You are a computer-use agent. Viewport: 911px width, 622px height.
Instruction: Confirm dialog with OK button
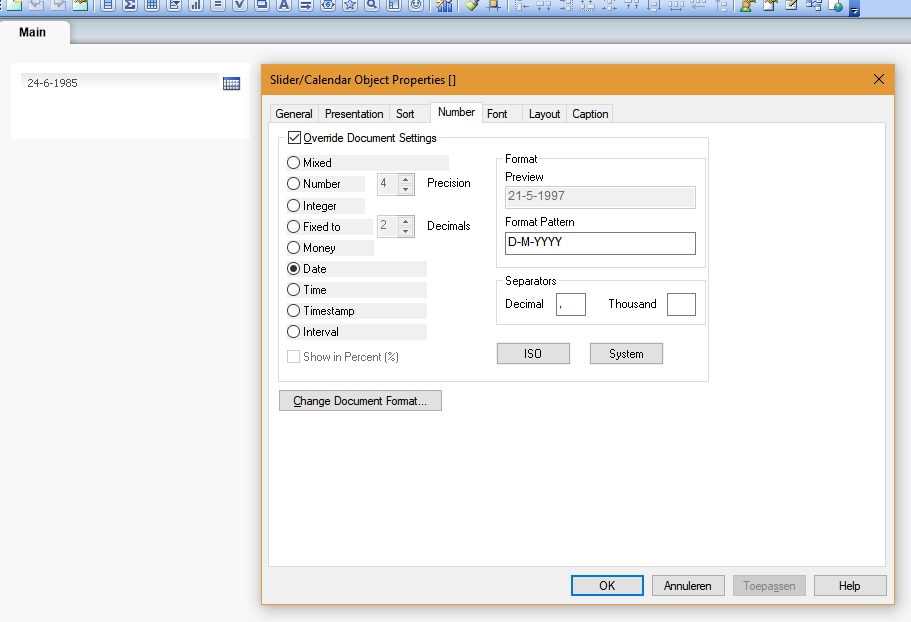607,585
